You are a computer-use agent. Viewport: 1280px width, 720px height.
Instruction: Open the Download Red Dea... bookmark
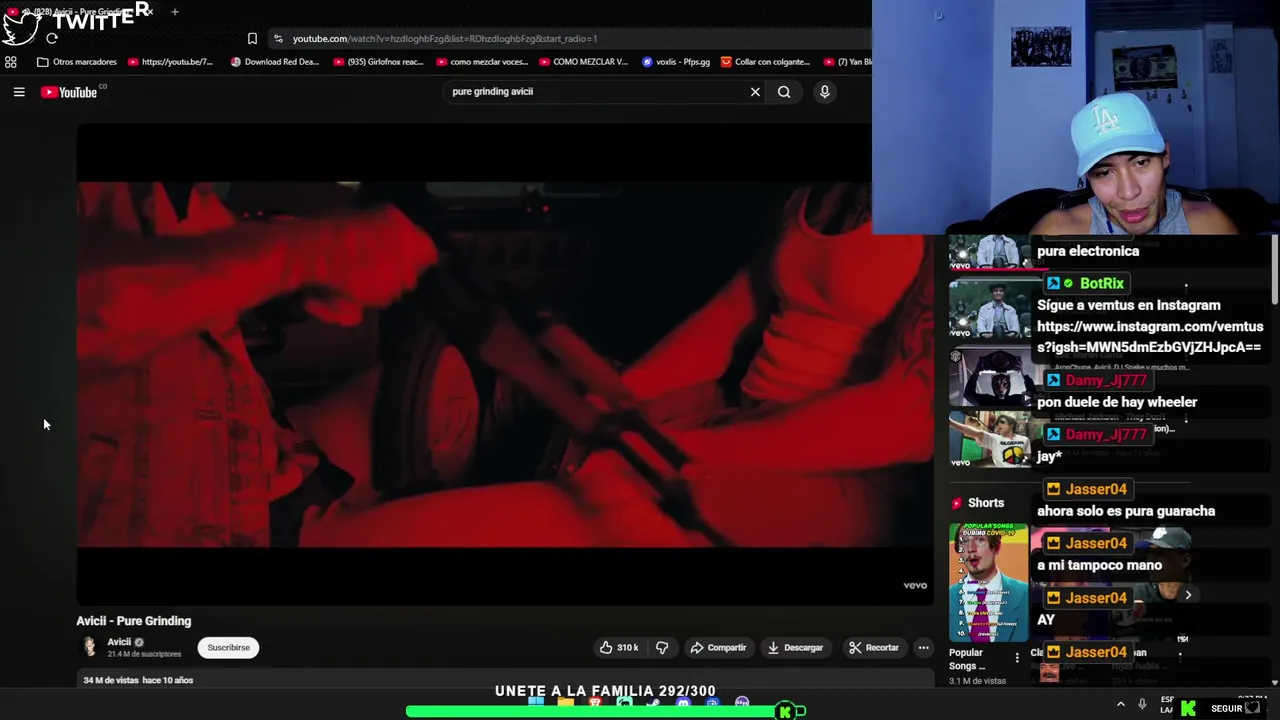(275, 62)
